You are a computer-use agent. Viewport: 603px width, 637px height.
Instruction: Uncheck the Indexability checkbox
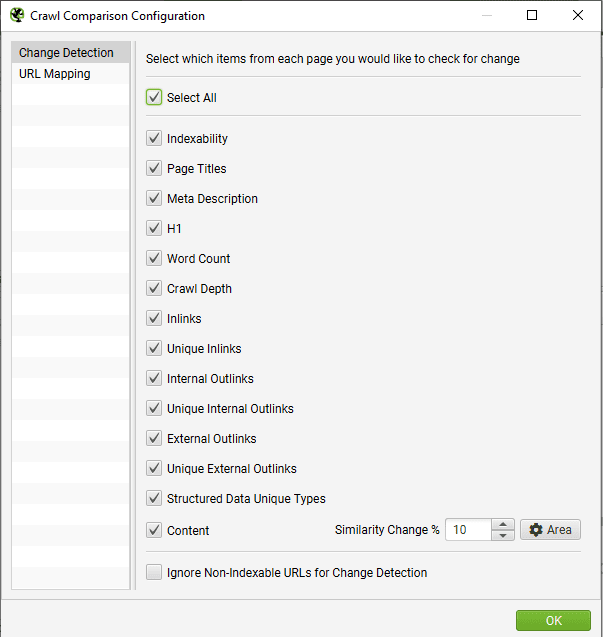[154, 139]
